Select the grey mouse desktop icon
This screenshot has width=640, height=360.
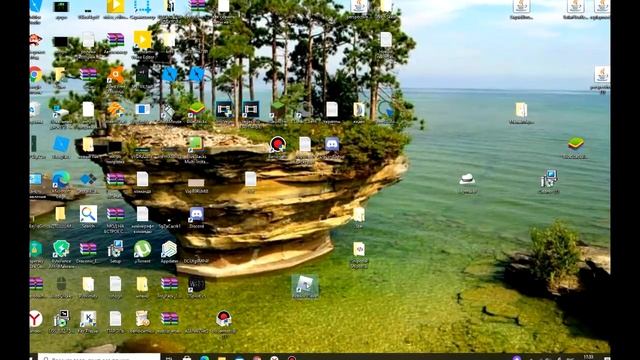click(x=61, y=284)
